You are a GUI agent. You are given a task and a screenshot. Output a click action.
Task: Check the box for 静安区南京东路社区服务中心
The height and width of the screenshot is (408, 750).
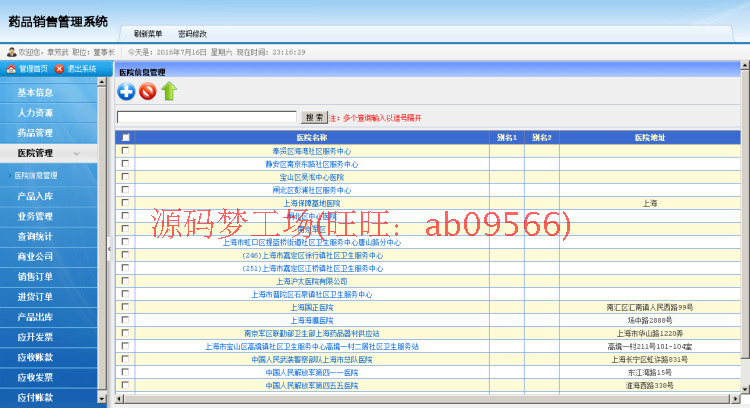pyautogui.click(x=125, y=164)
